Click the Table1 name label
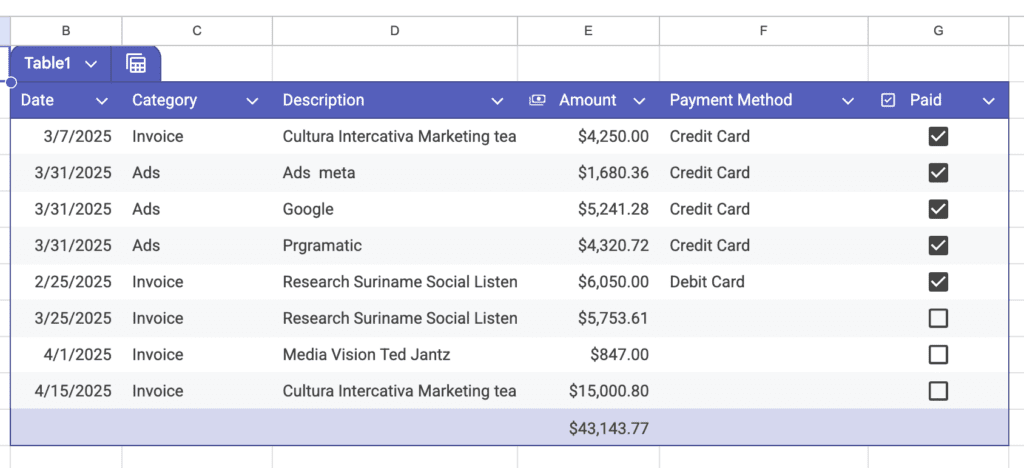The height and width of the screenshot is (468, 1024). tap(48, 64)
